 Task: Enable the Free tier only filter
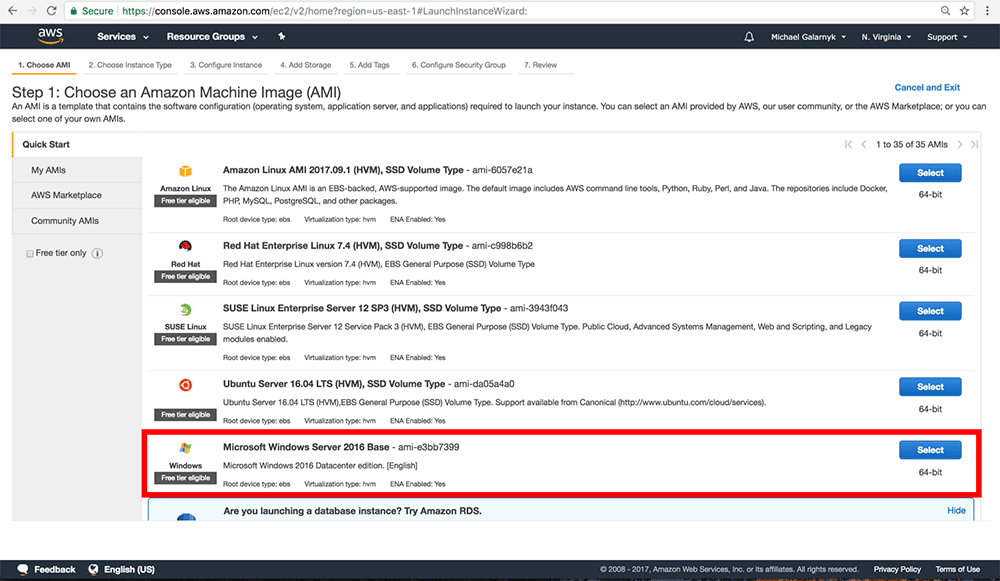[30, 253]
